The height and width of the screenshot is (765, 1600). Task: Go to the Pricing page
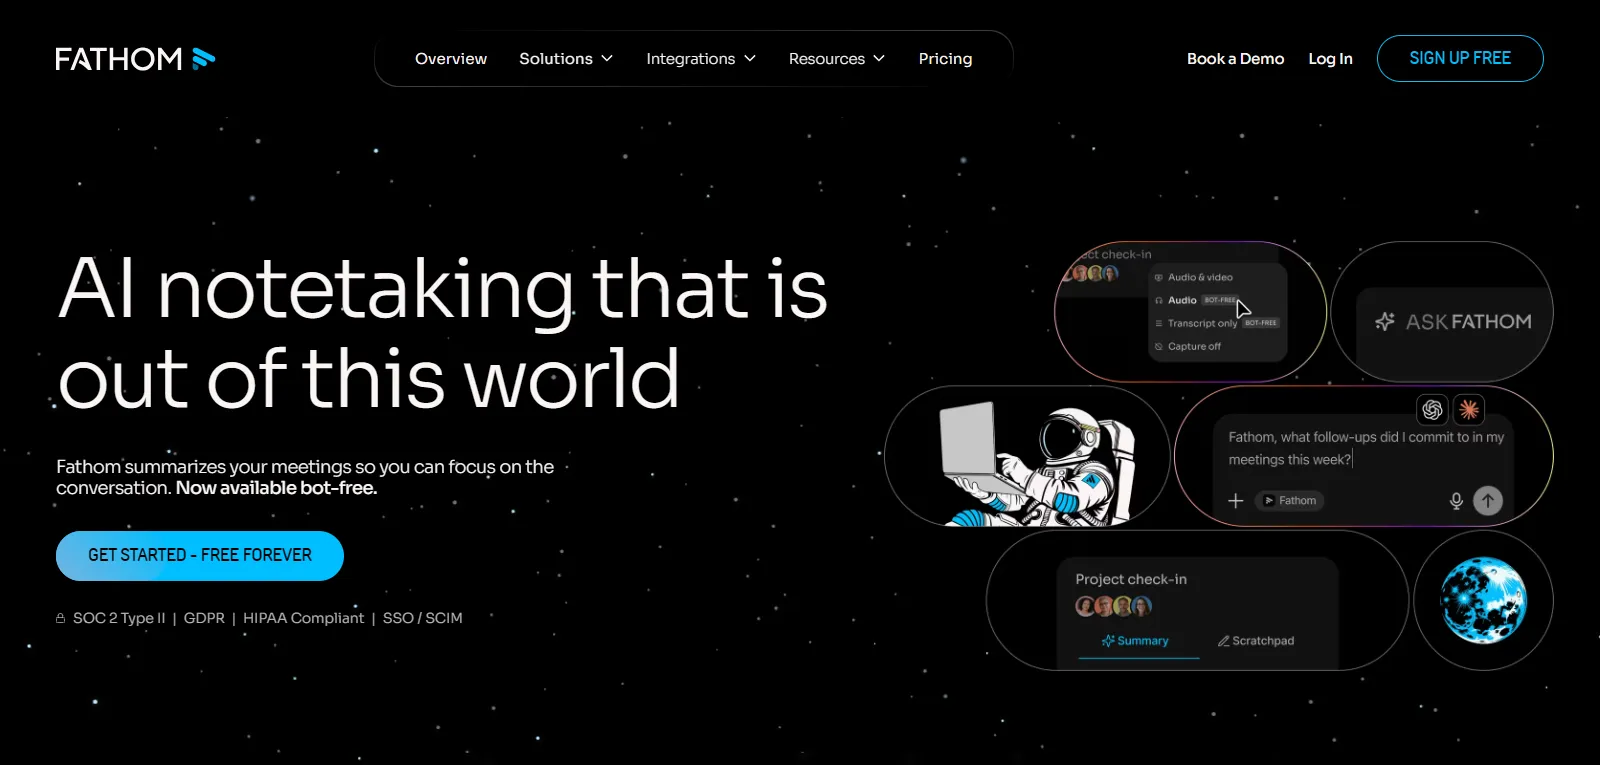[x=945, y=59]
